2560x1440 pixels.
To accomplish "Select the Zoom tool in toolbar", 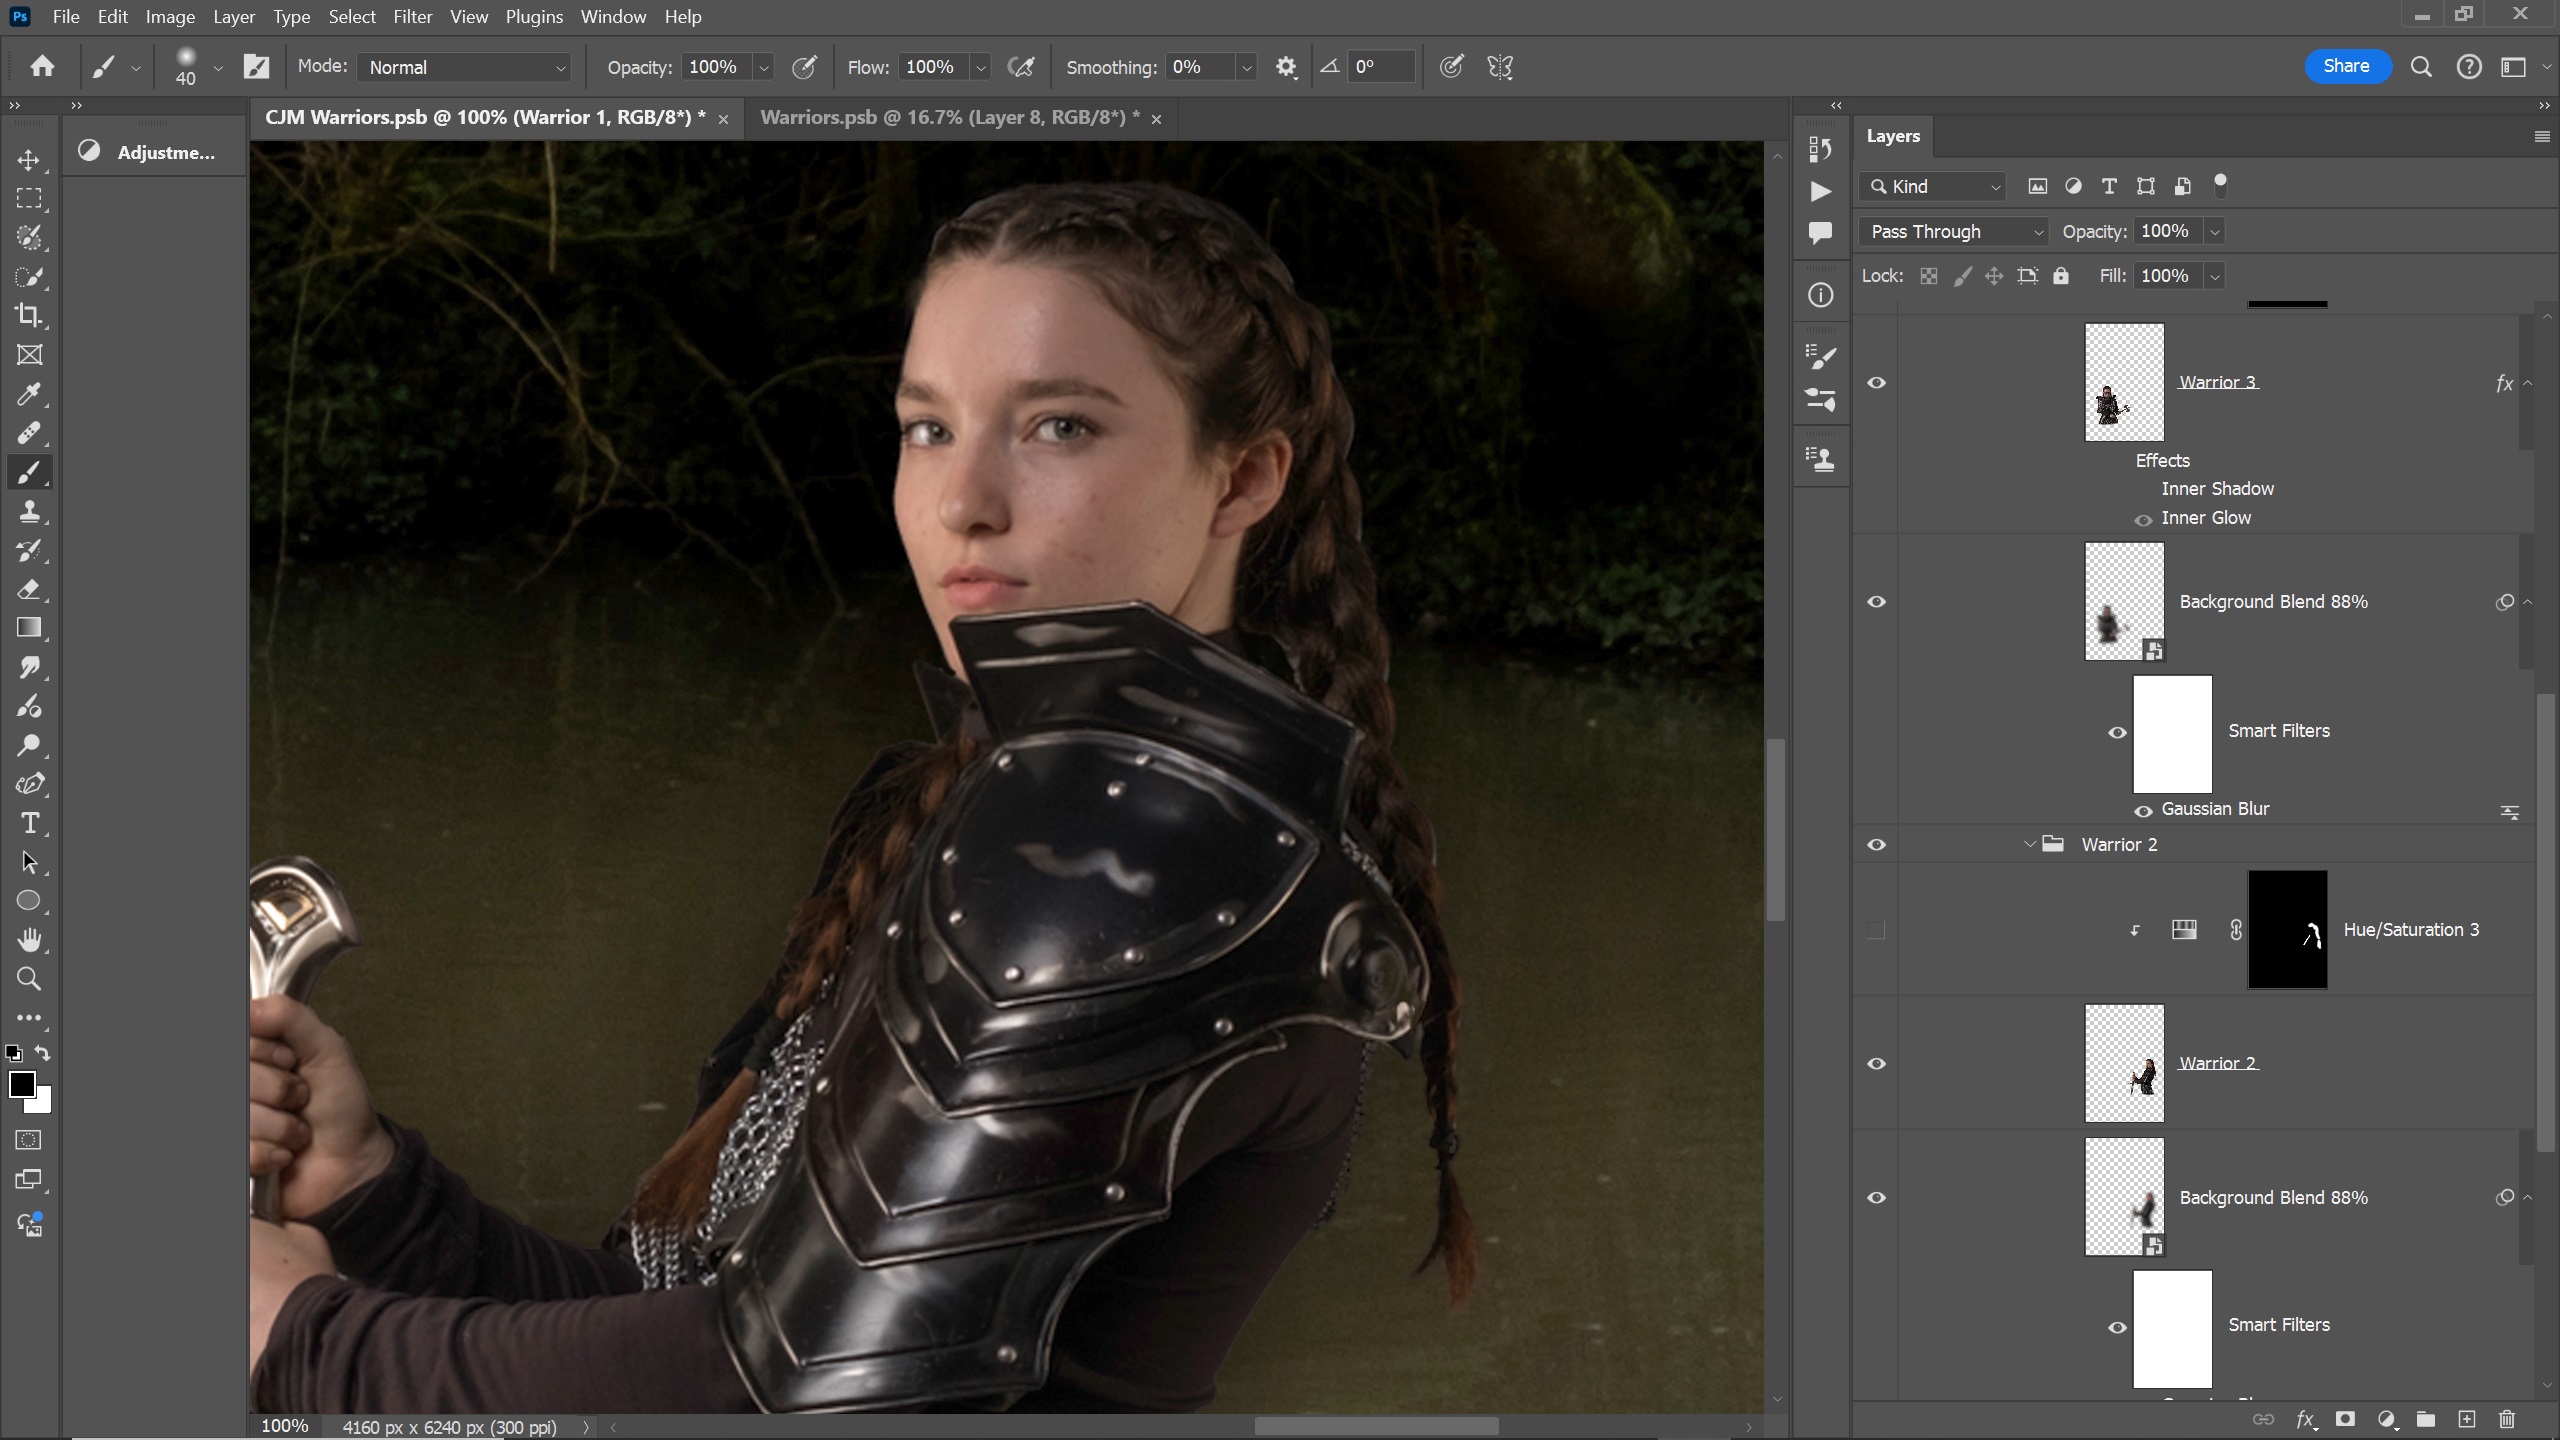I will pyautogui.click(x=29, y=979).
